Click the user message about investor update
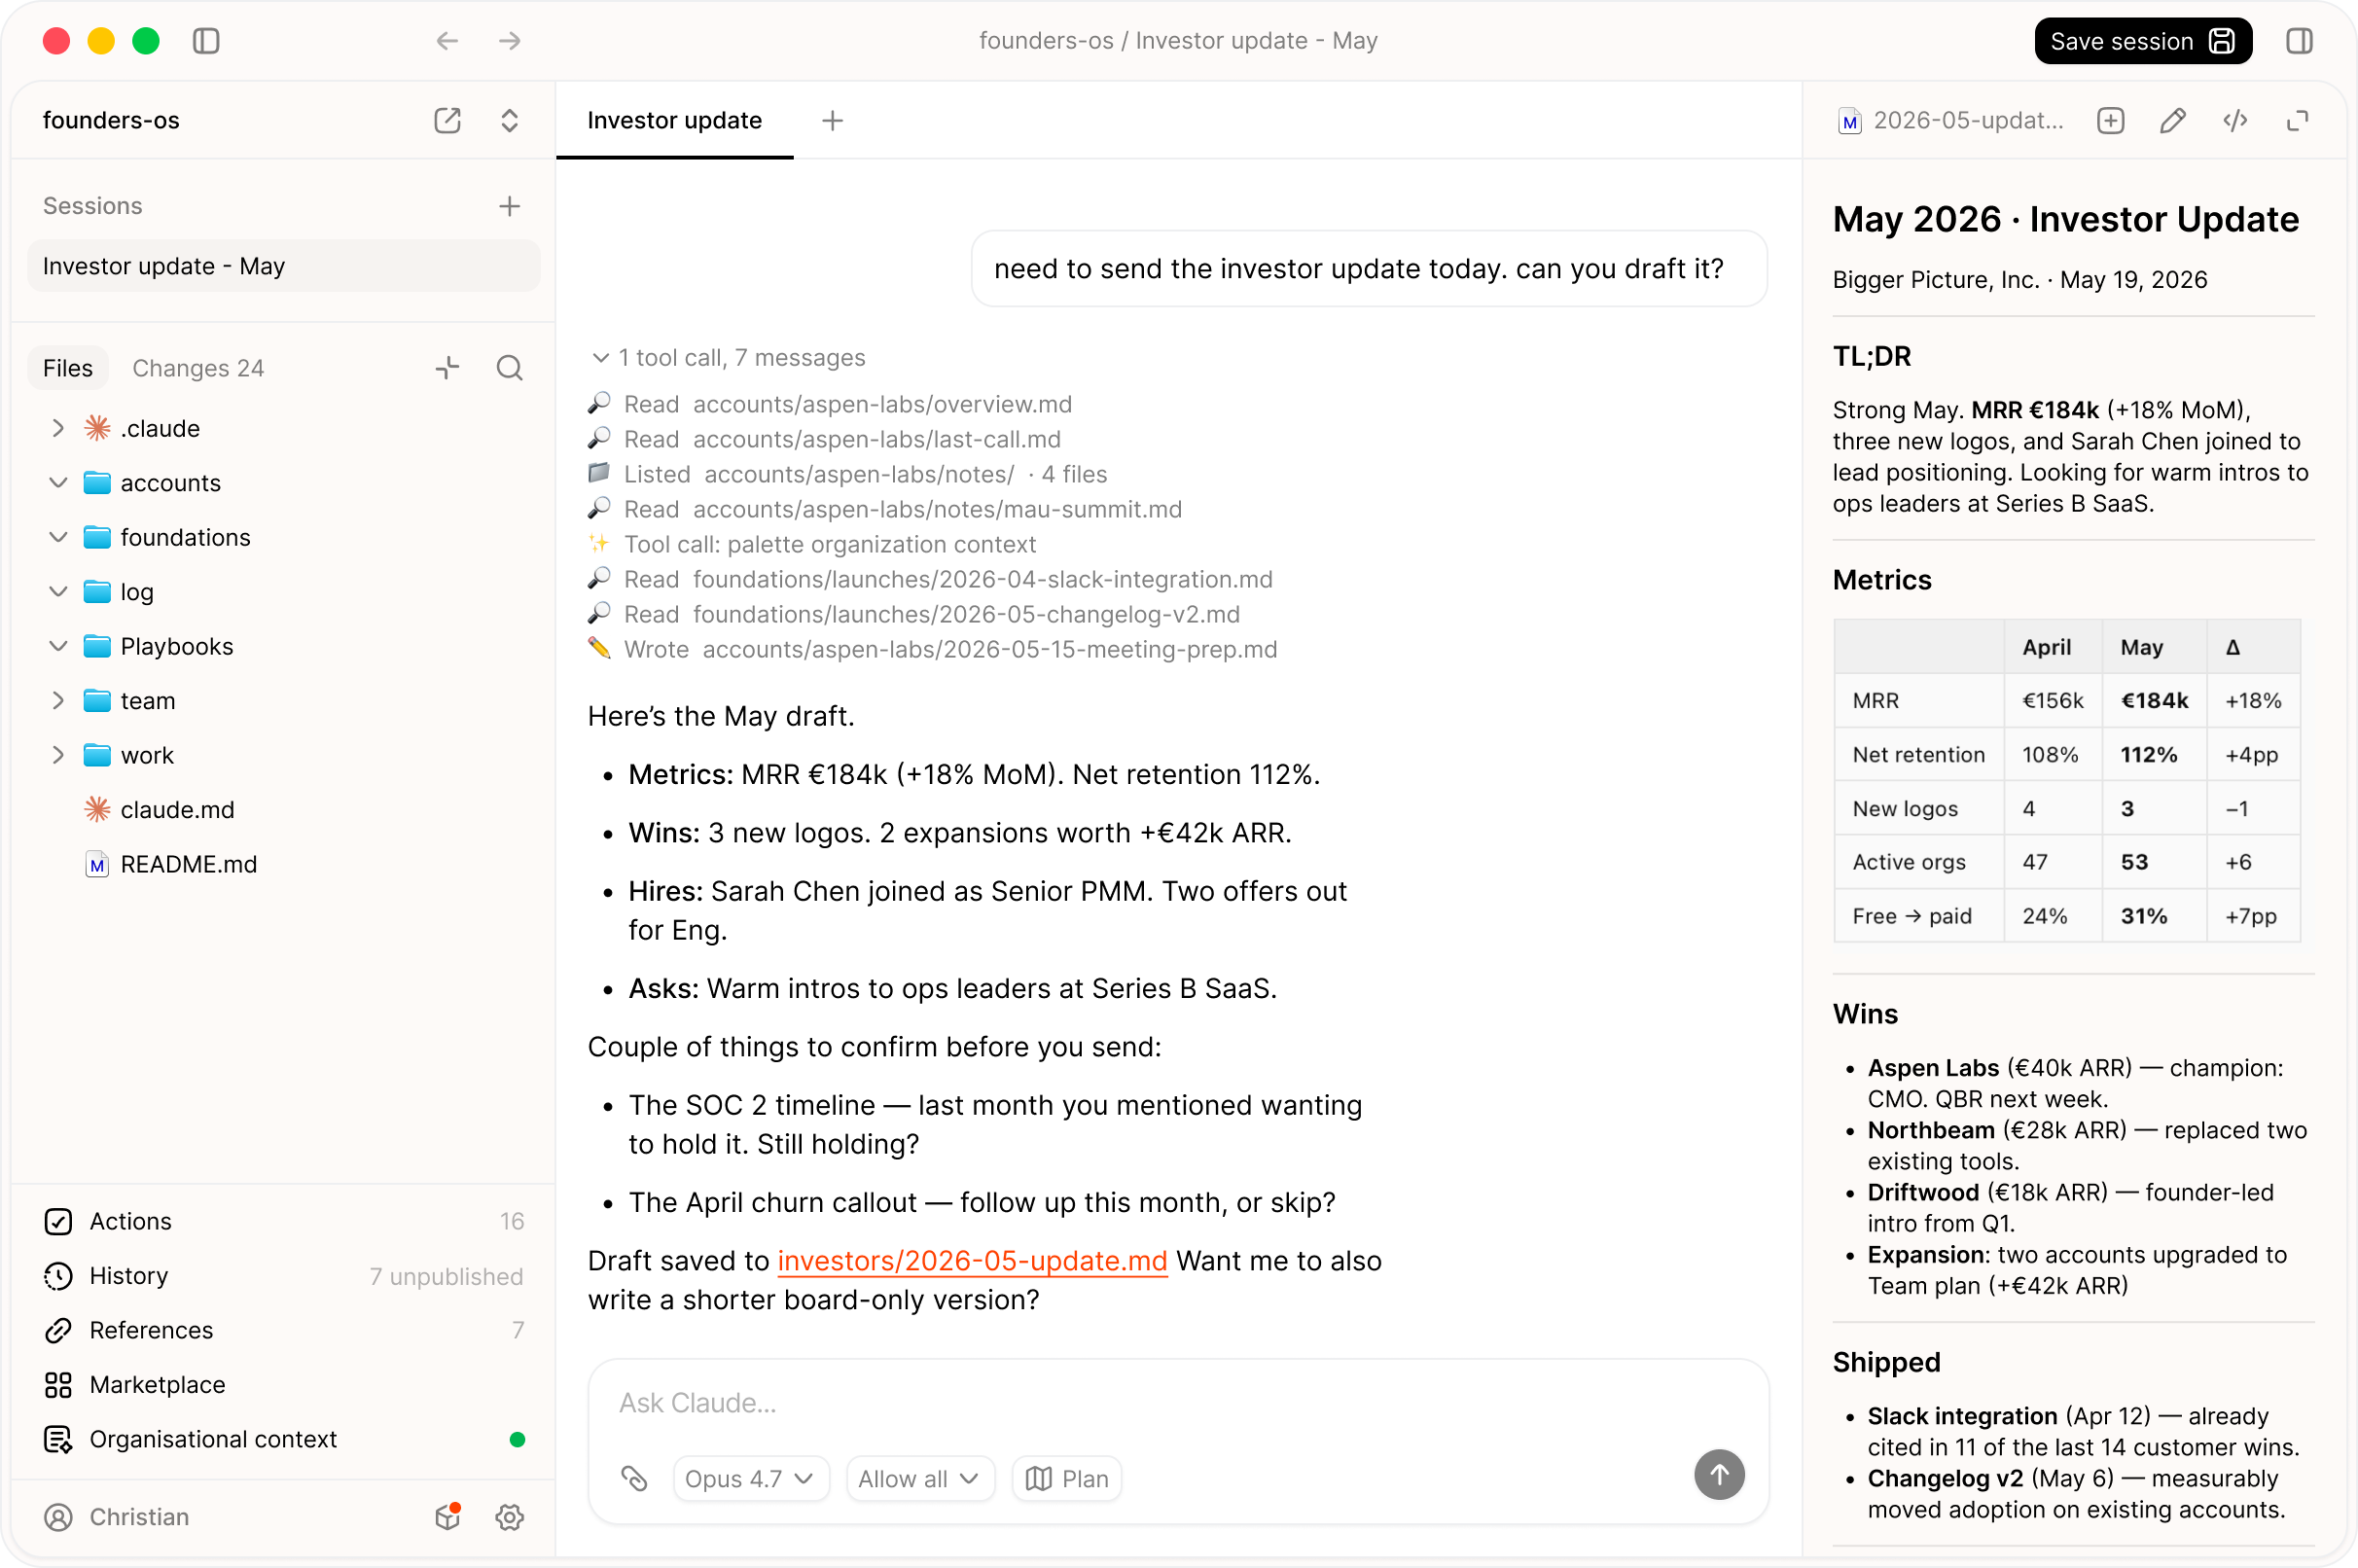The height and width of the screenshot is (1568, 2358). pos(1369,269)
